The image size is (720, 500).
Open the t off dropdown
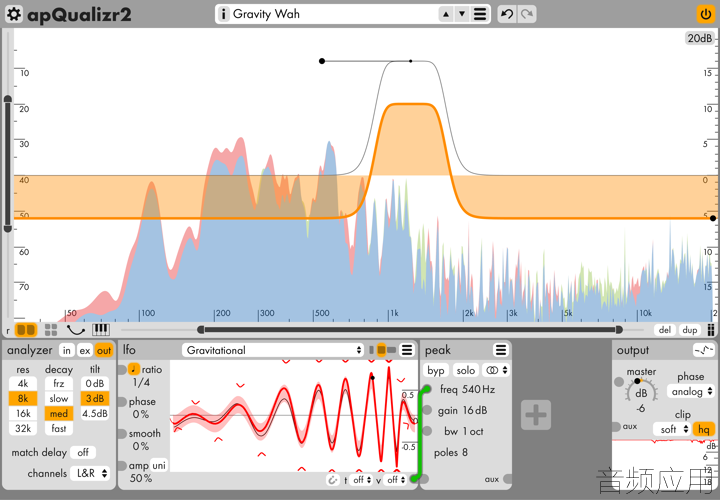pos(361,480)
